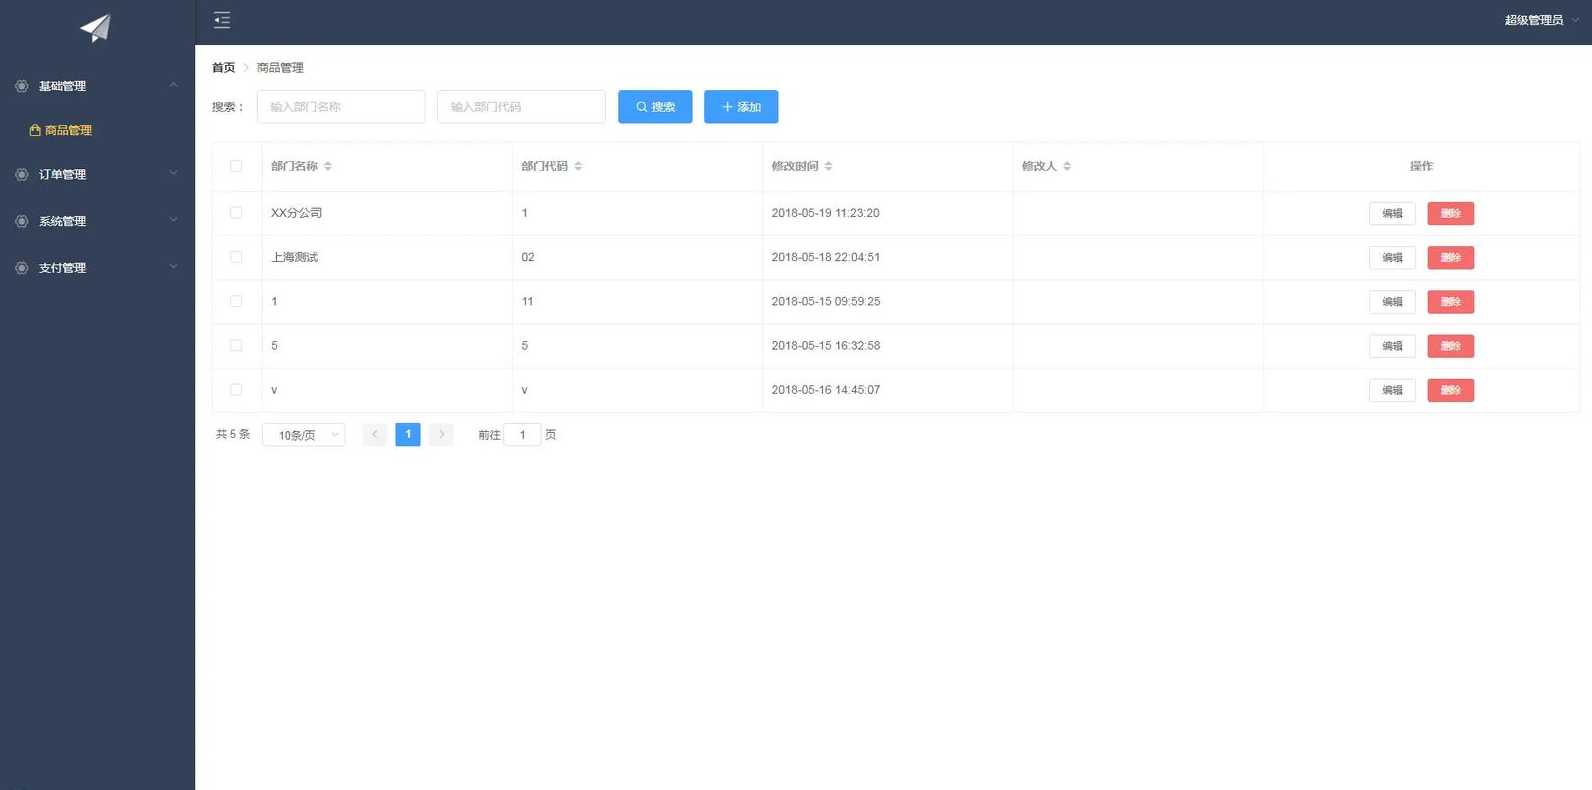The width and height of the screenshot is (1592, 790).
Task: Go to next page arrow
Action: point(441,434)
